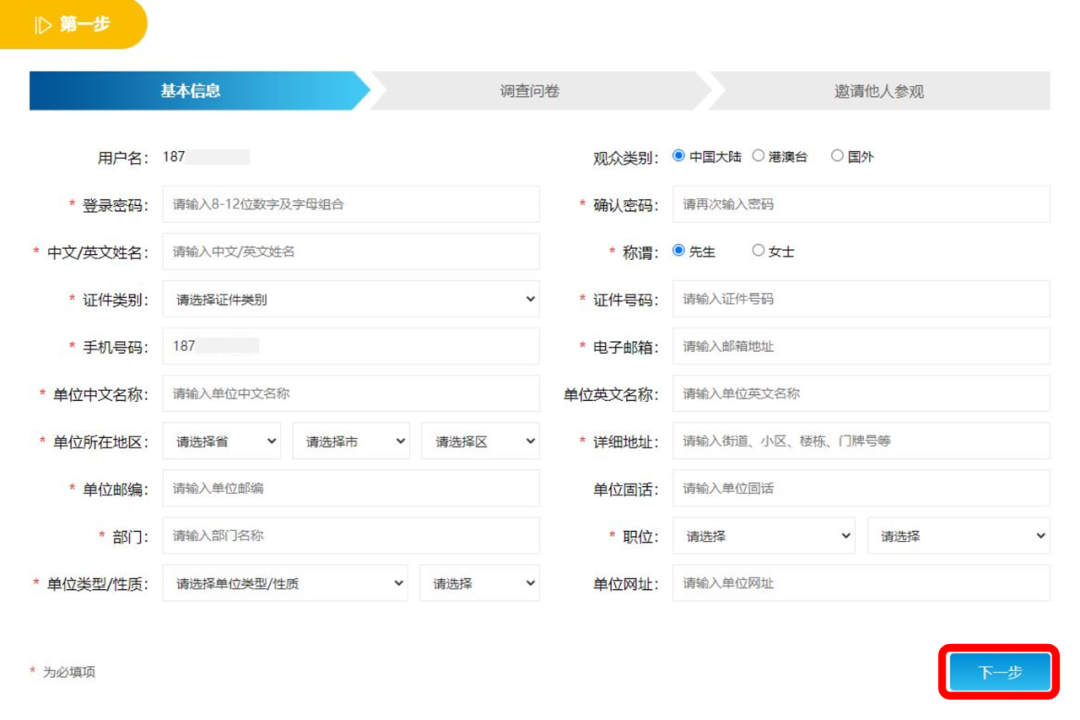Screen dimensions: 1080x720
Task: Pick 先生 as the title
Action: (x=679, y=251)
